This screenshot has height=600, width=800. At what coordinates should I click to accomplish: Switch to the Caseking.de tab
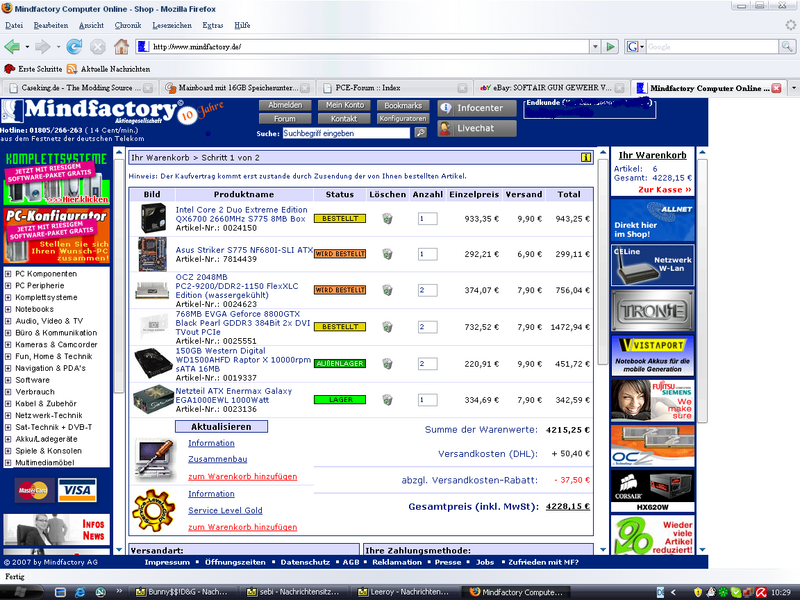tap(80, 88)
